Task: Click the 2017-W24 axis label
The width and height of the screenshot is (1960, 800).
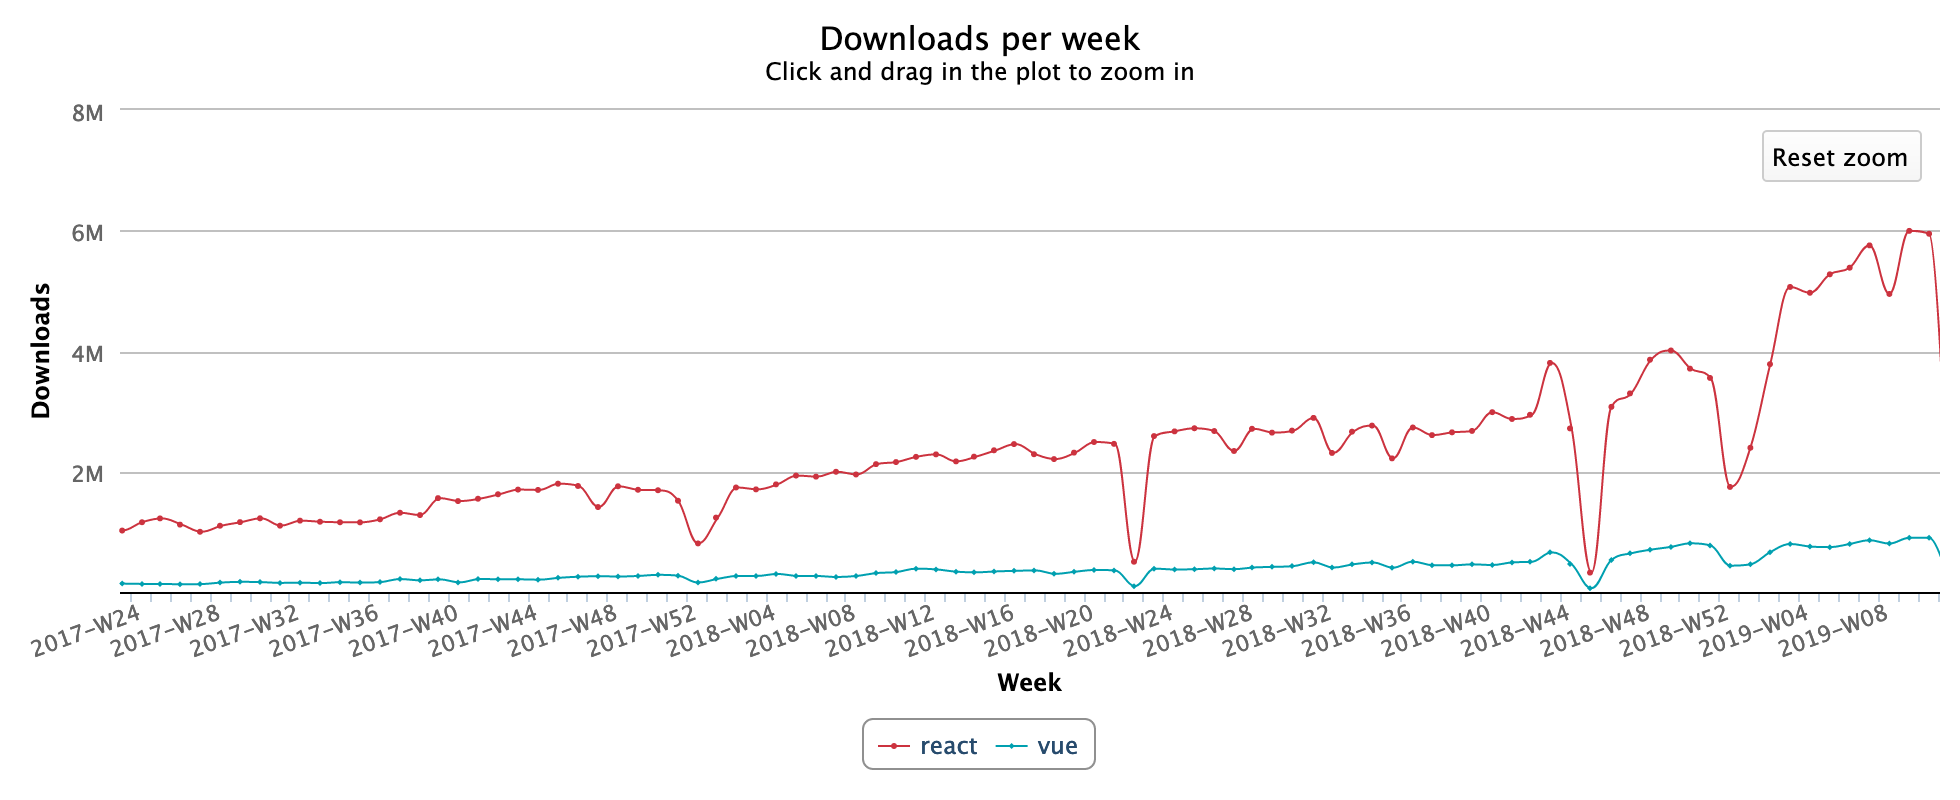Action: point(86,631)
